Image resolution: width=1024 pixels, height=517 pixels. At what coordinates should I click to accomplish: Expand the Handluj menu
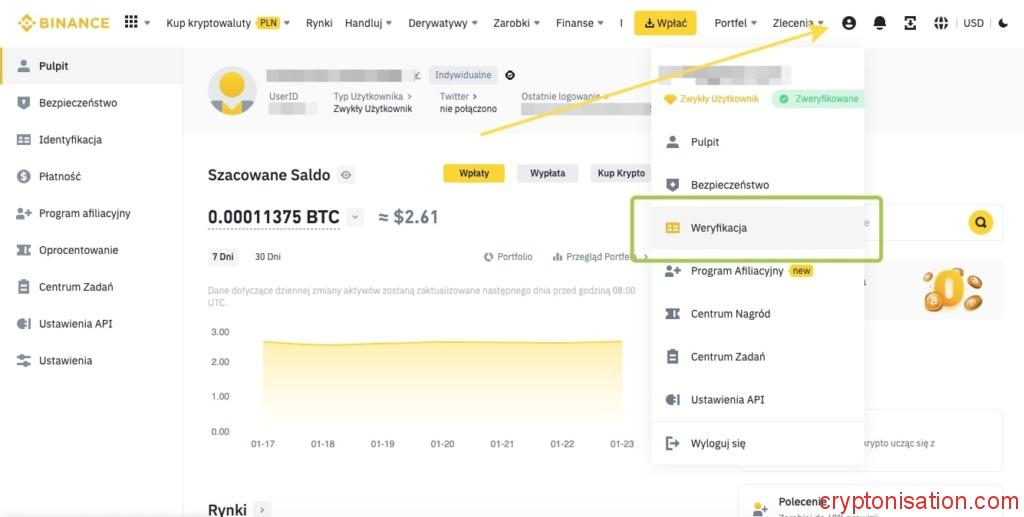[x=368, y=23]
